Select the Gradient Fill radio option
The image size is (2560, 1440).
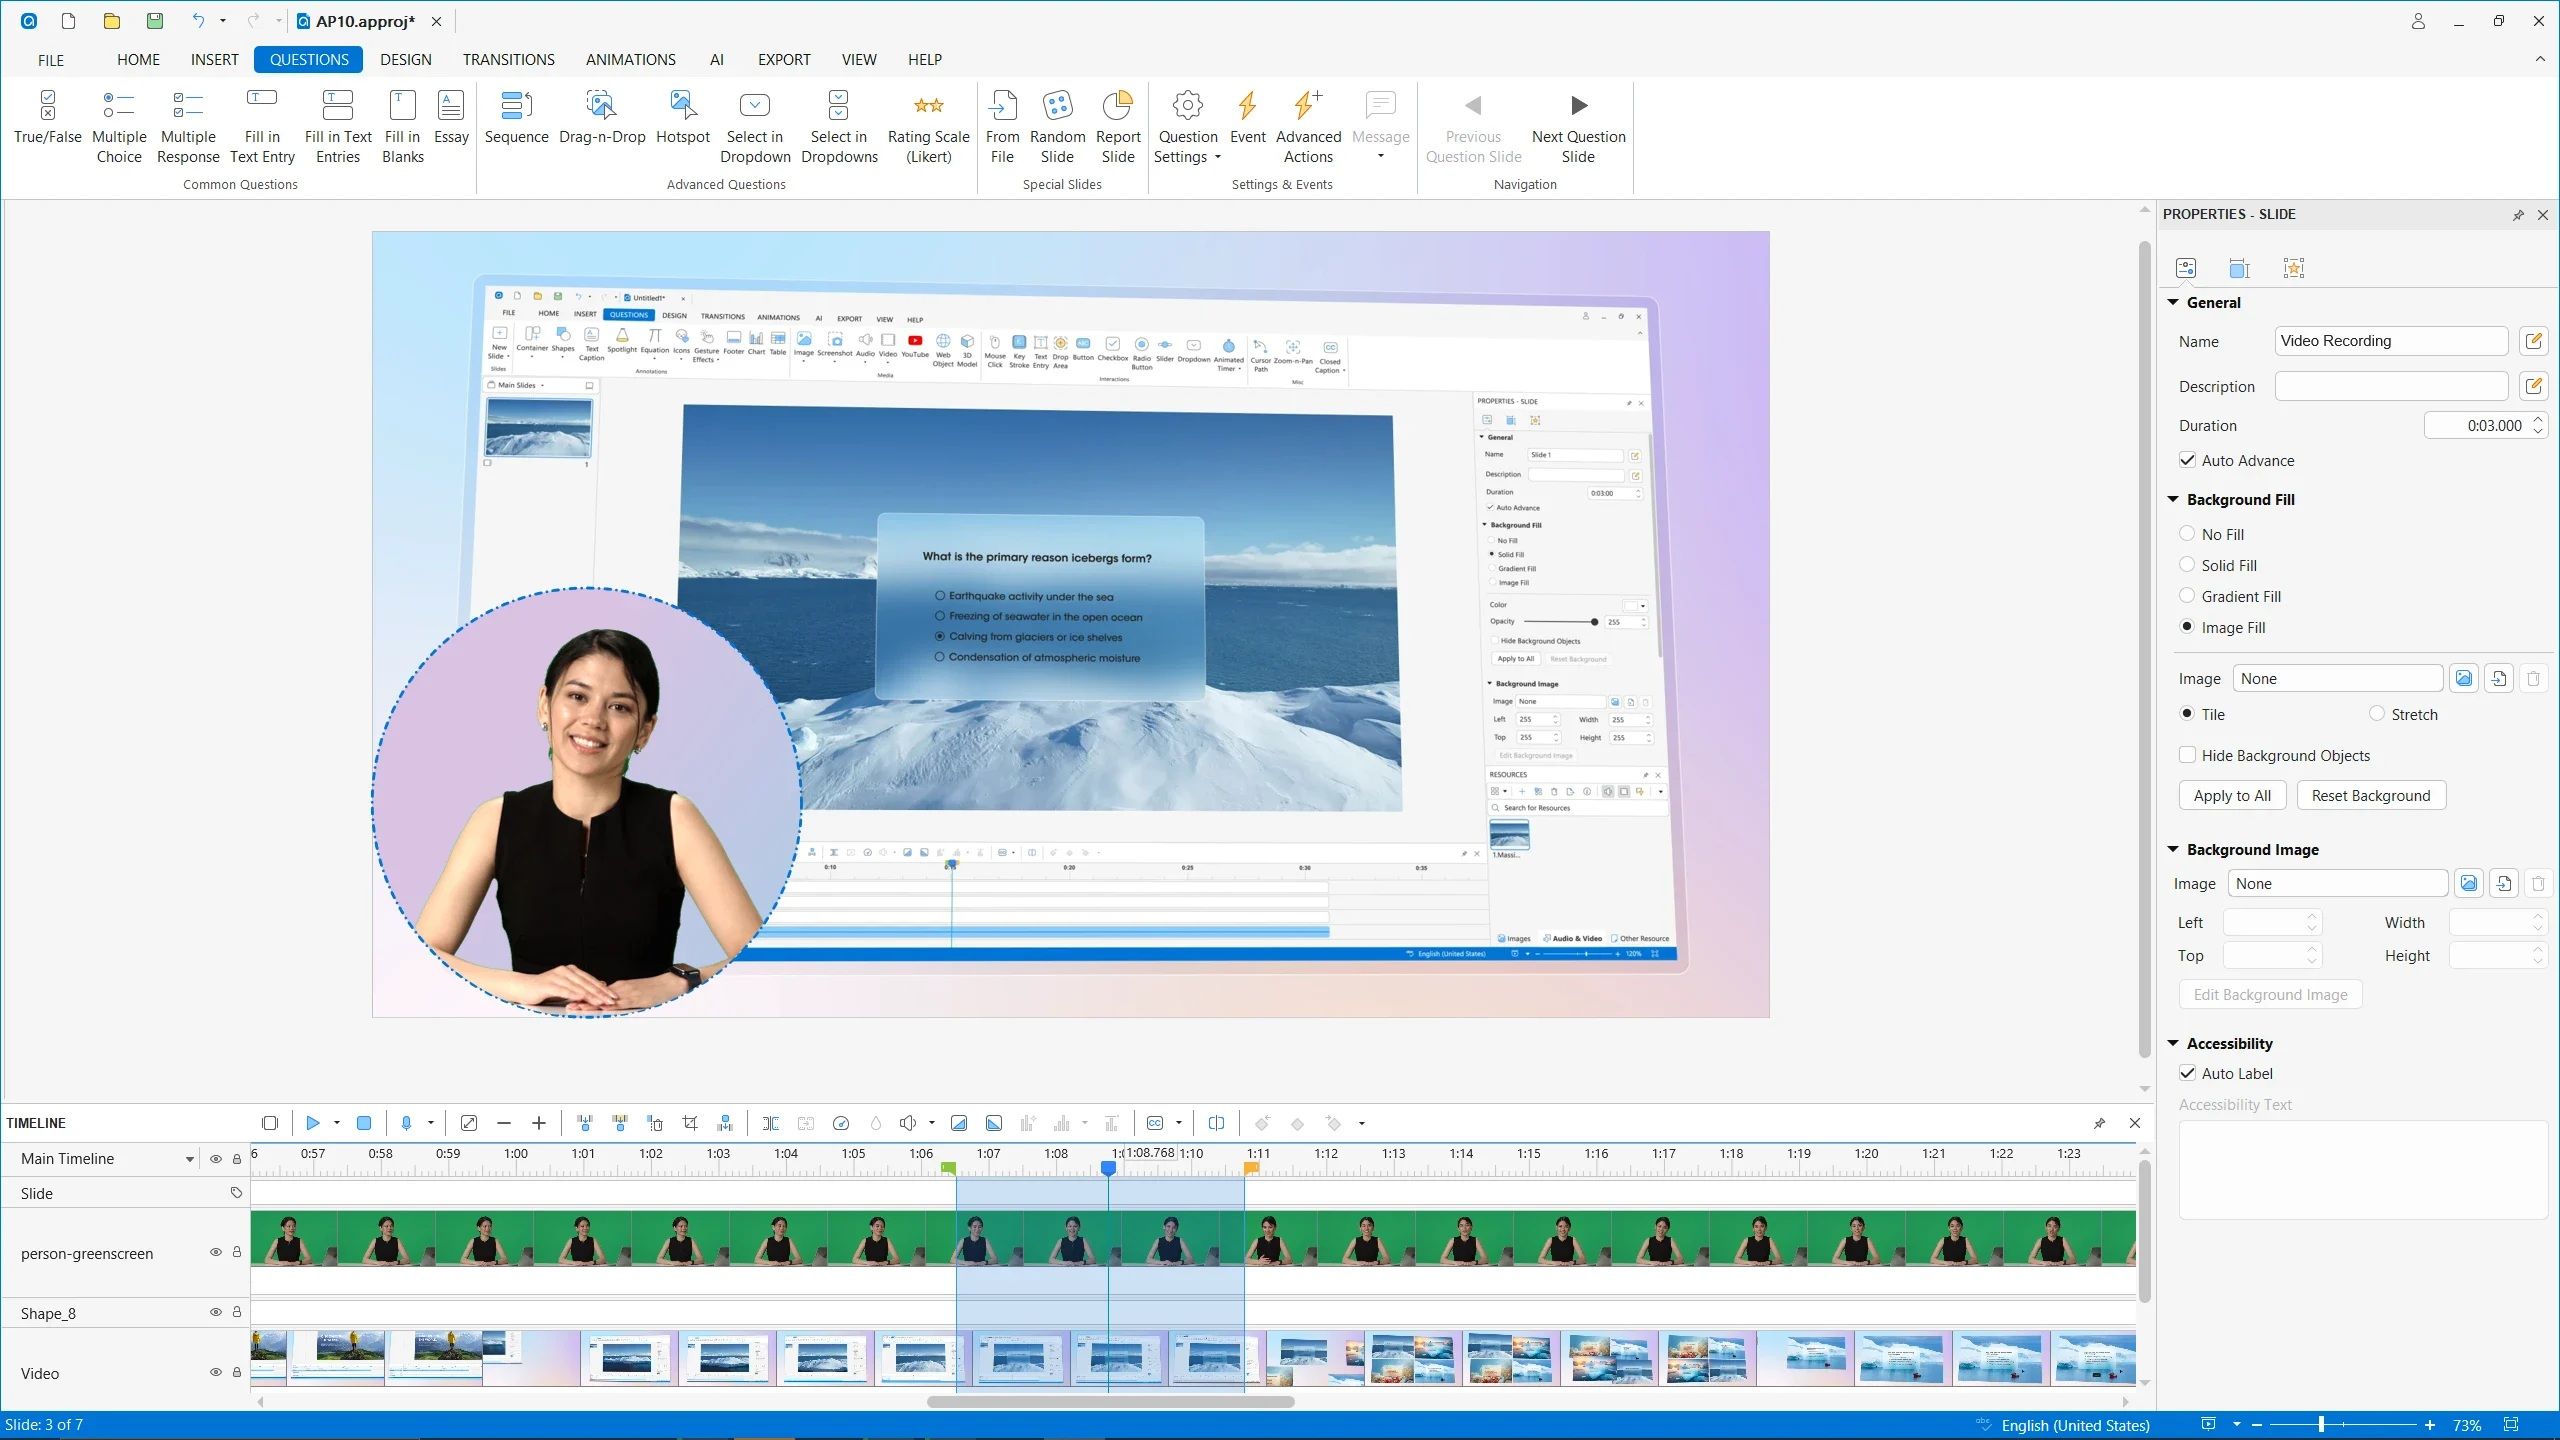point(2187,596)
